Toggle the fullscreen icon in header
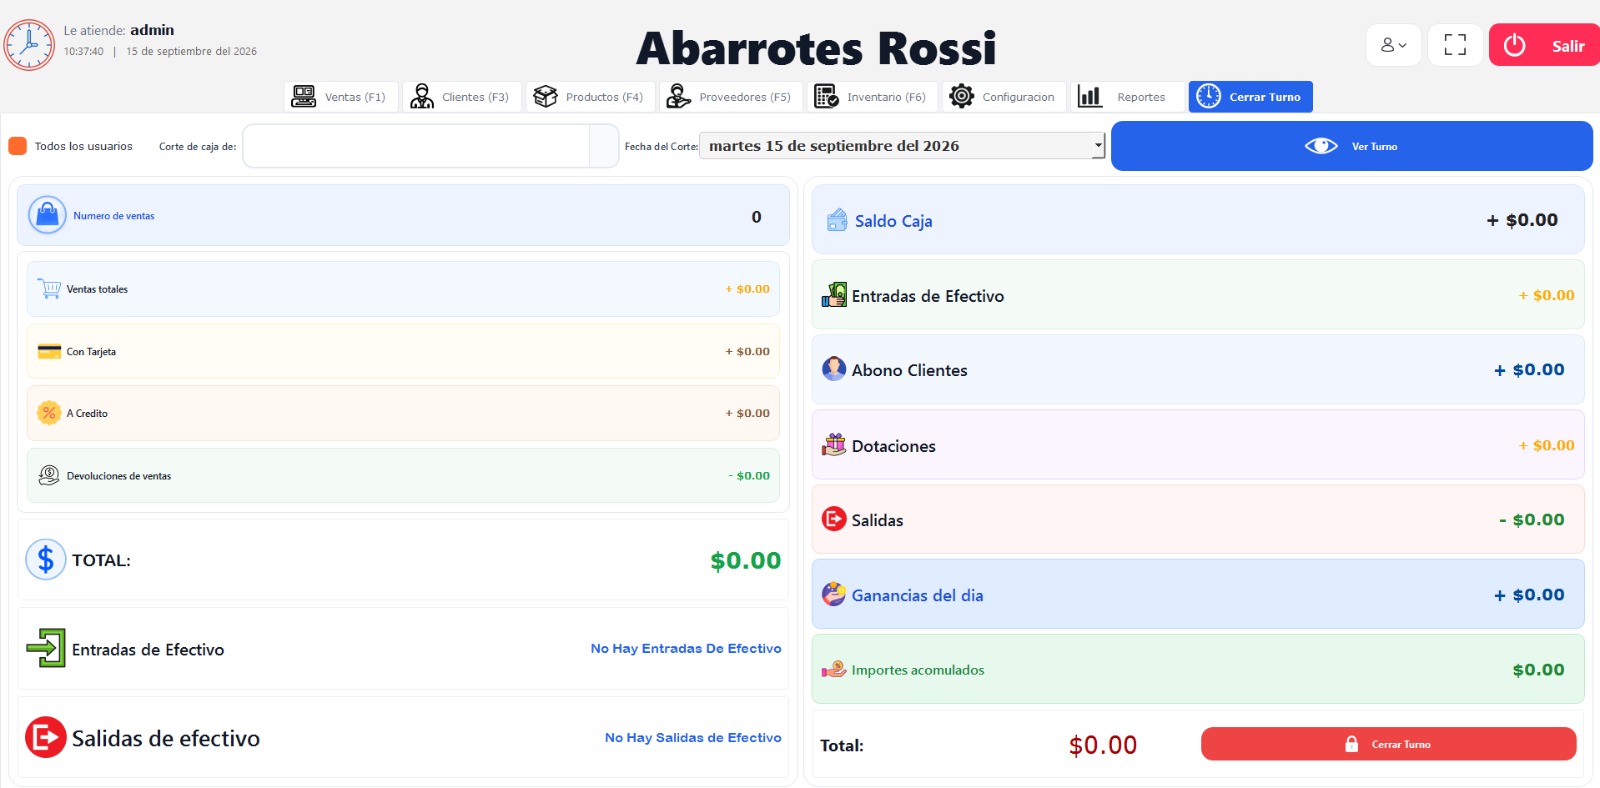The image size is (1600, 788). click(x=1455, y=45)
